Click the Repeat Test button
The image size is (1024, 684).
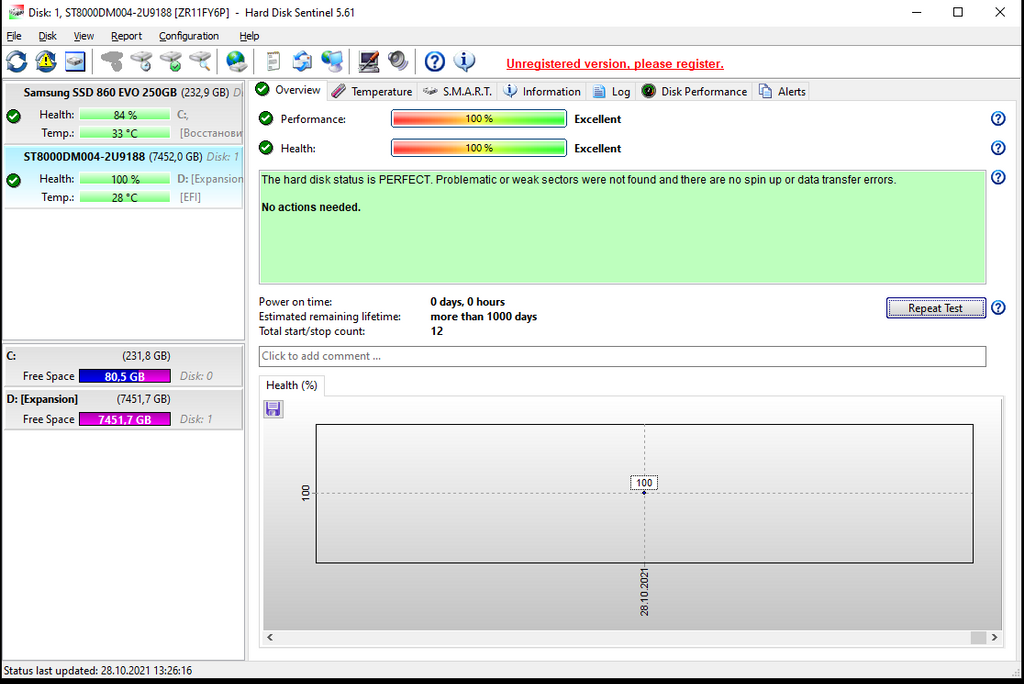point(935,308)
